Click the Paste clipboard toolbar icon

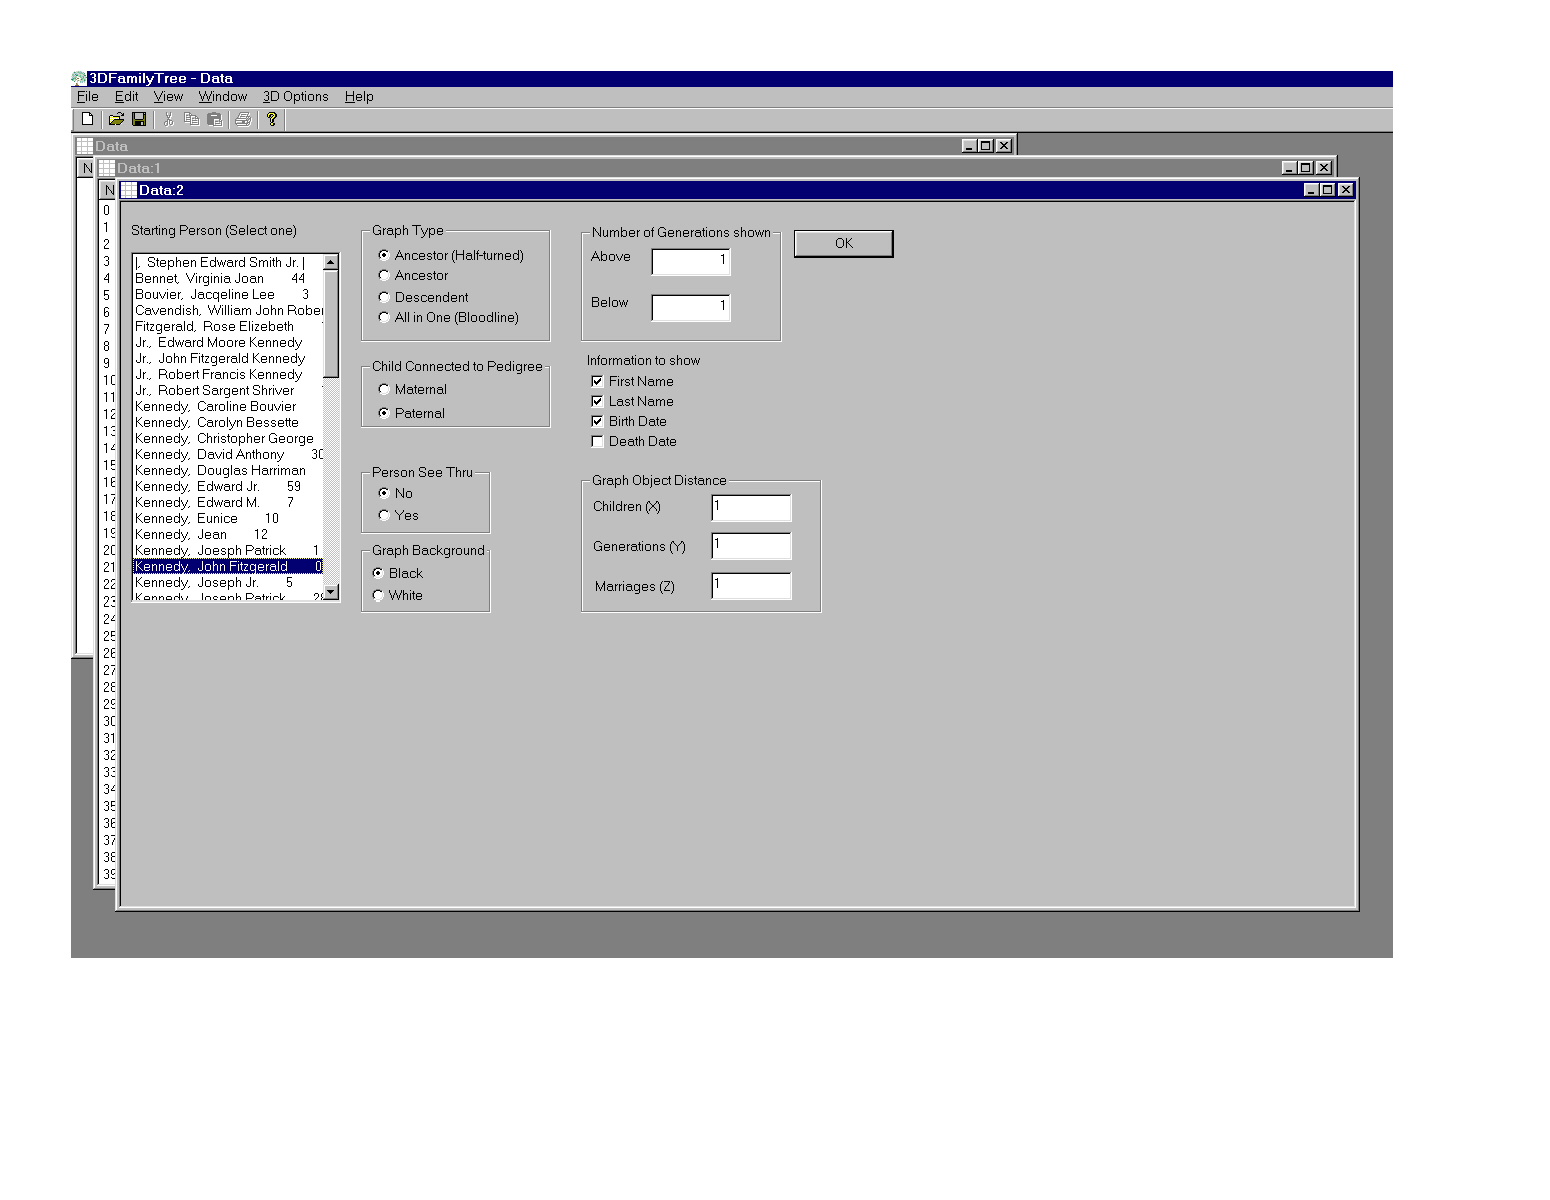[x=215, y=119]
